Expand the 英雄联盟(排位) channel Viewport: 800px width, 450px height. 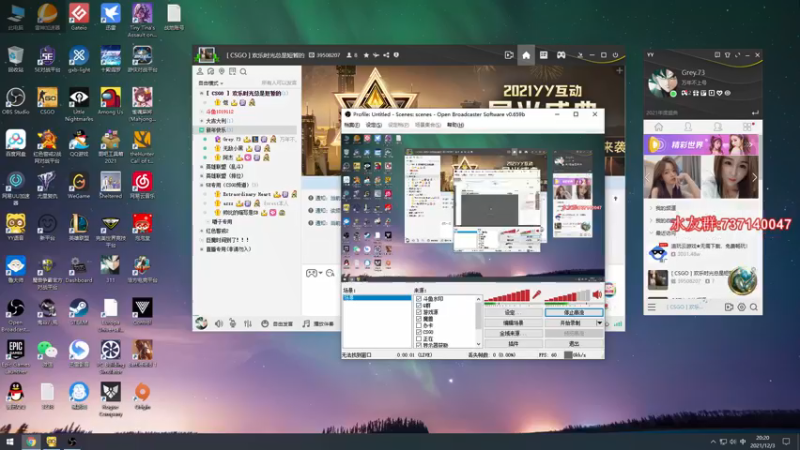point(202,176)
